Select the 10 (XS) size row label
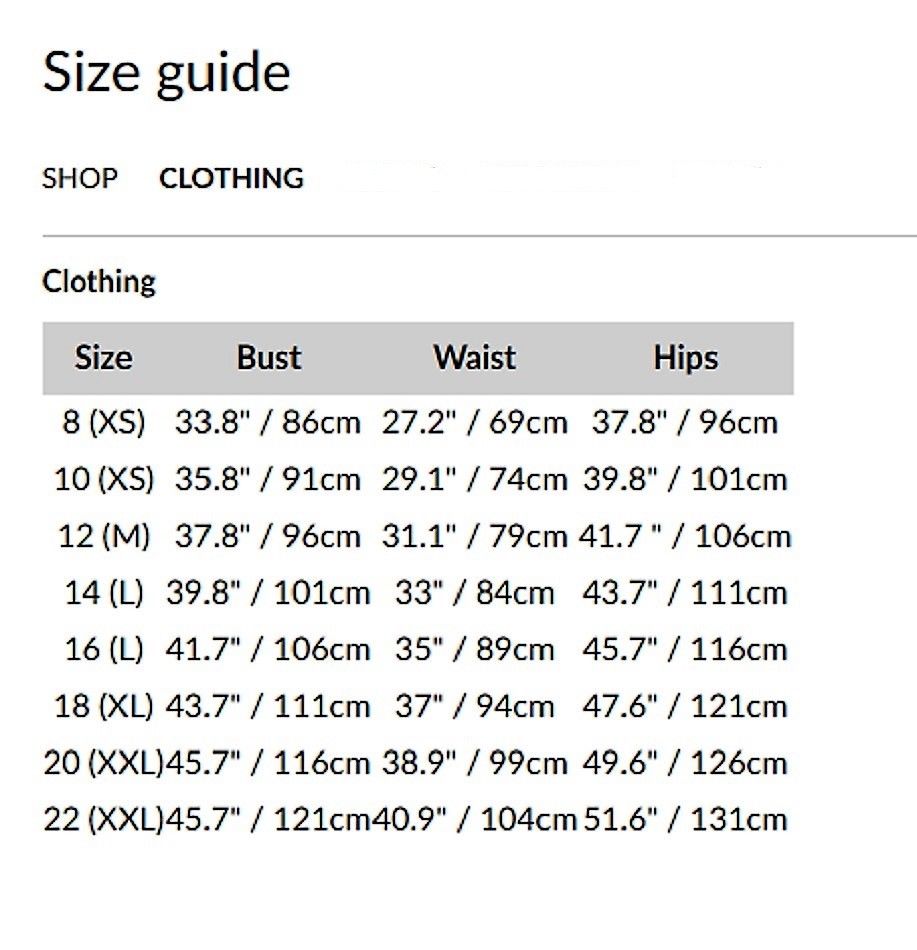 (x=103, y=480)
